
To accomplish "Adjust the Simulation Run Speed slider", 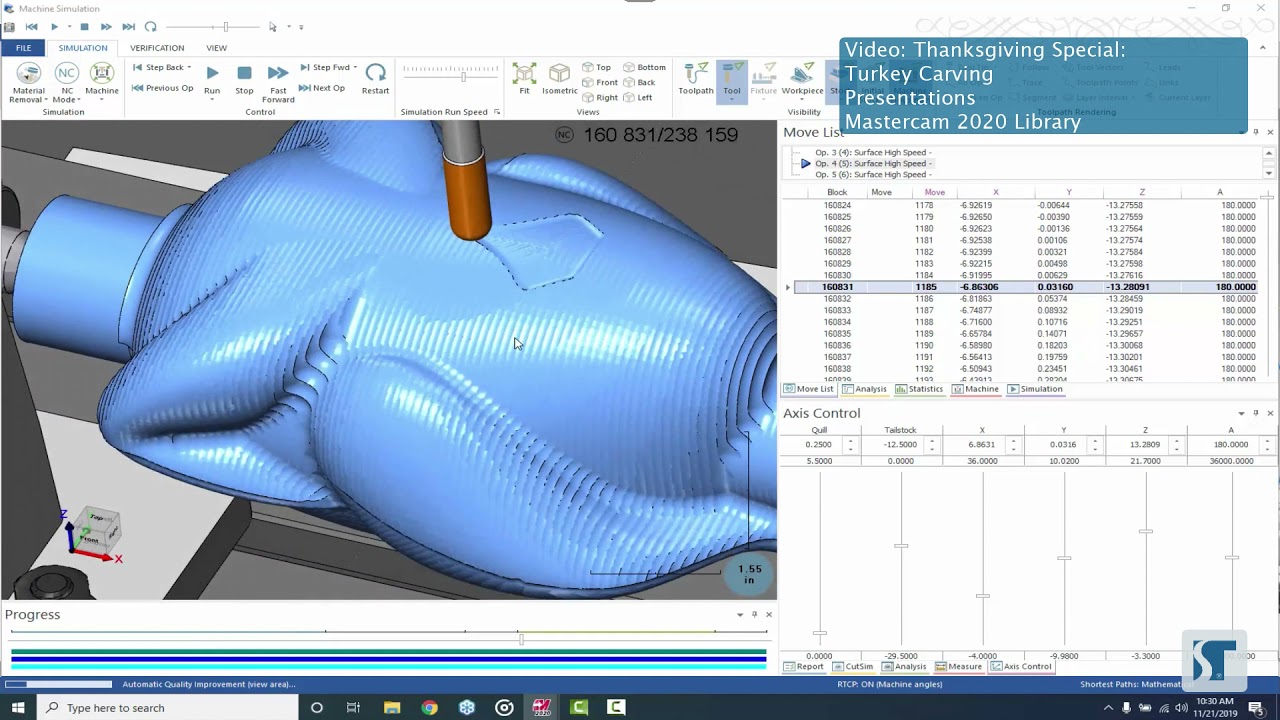I will (463, 76).
